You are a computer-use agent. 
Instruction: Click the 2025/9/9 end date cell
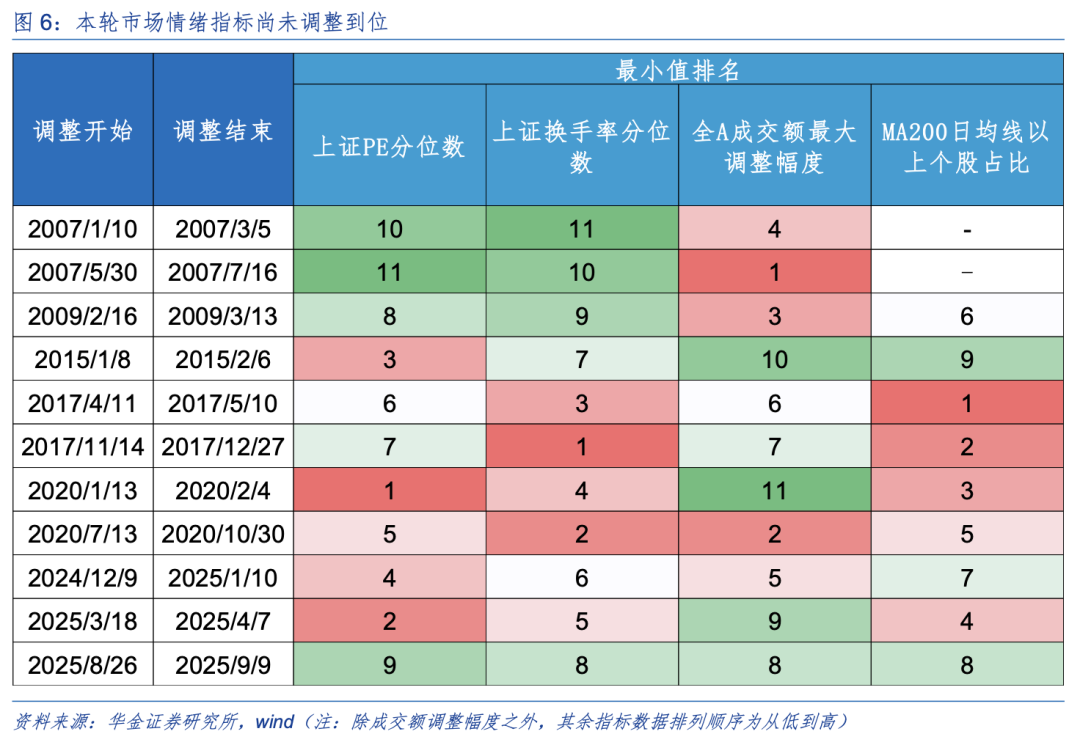pos(222,664)
